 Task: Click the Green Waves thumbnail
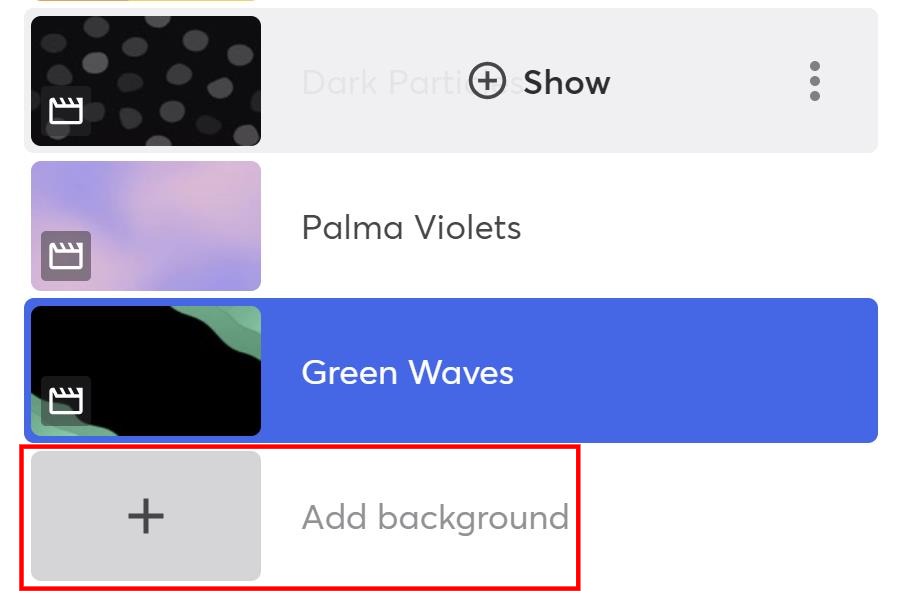click(x=145, y=371)
